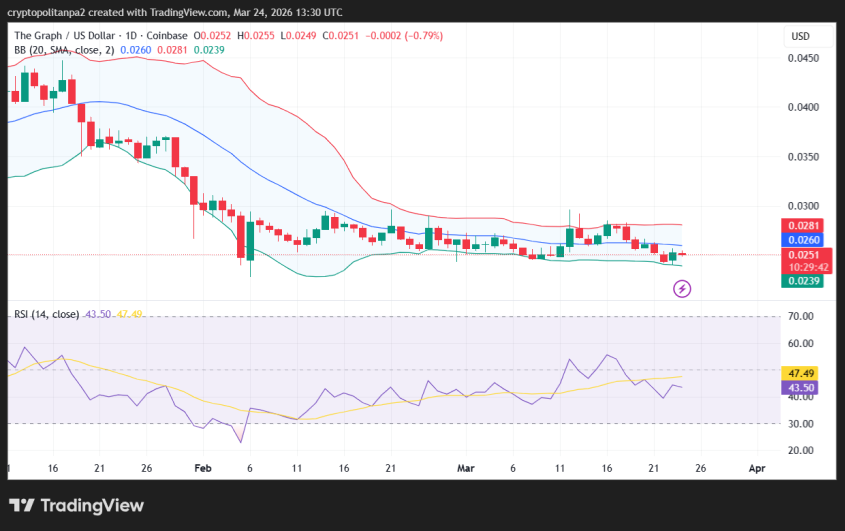Click the red 0.0251 current price tag
Image resolution: width=845 pixels, height=531 pixels.
tap(805, 255)
